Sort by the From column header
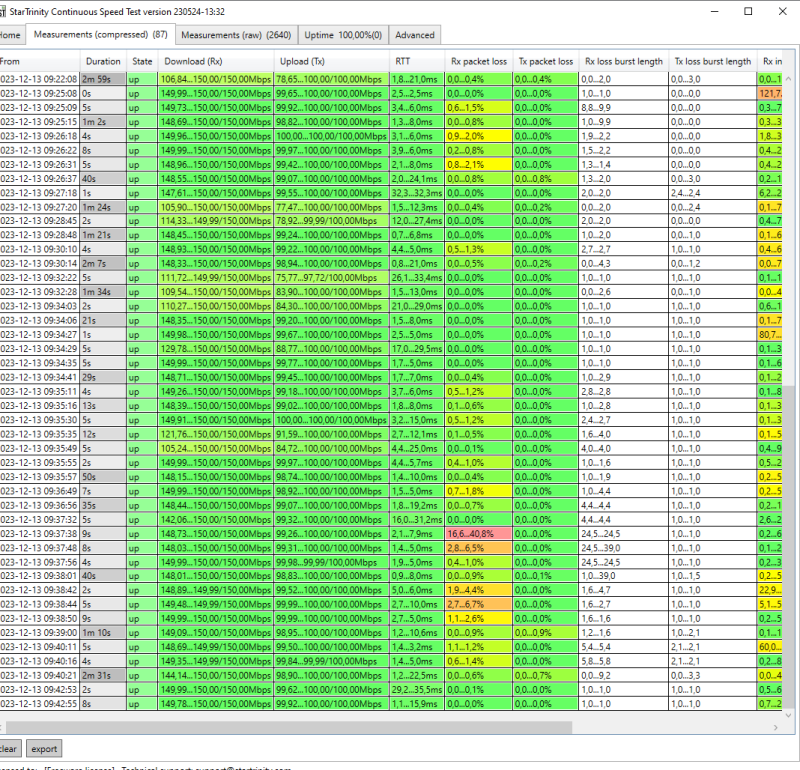The height and width of the screenshot is (770, 800). (39, 61)
